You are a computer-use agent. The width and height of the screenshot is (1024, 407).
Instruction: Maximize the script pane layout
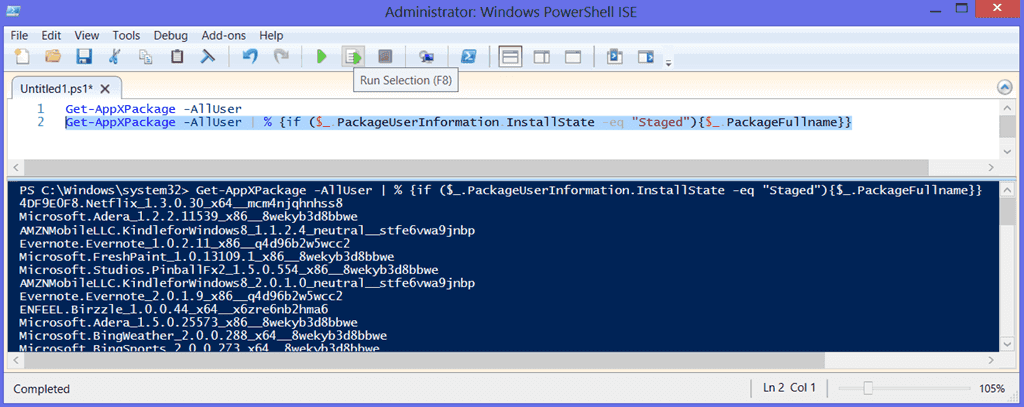pyautogui.click(x=573, y=57)
